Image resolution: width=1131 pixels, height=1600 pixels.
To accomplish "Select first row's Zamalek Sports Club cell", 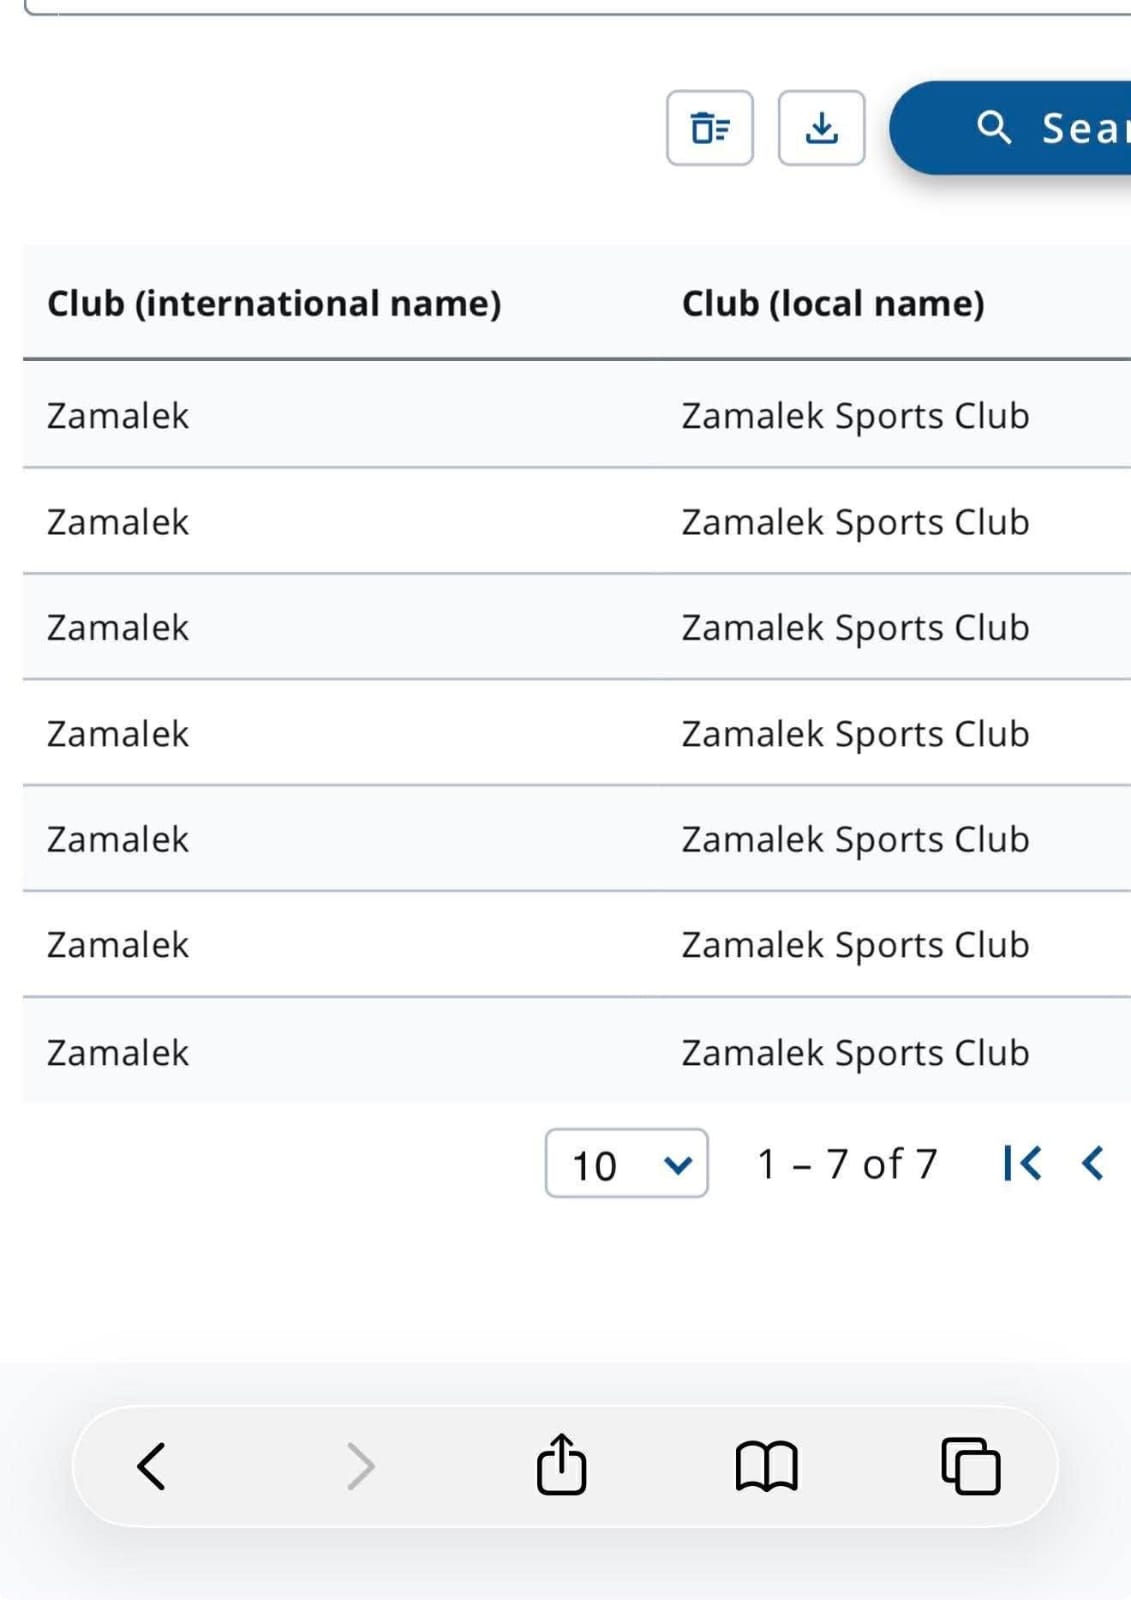I will pos(855,416).
